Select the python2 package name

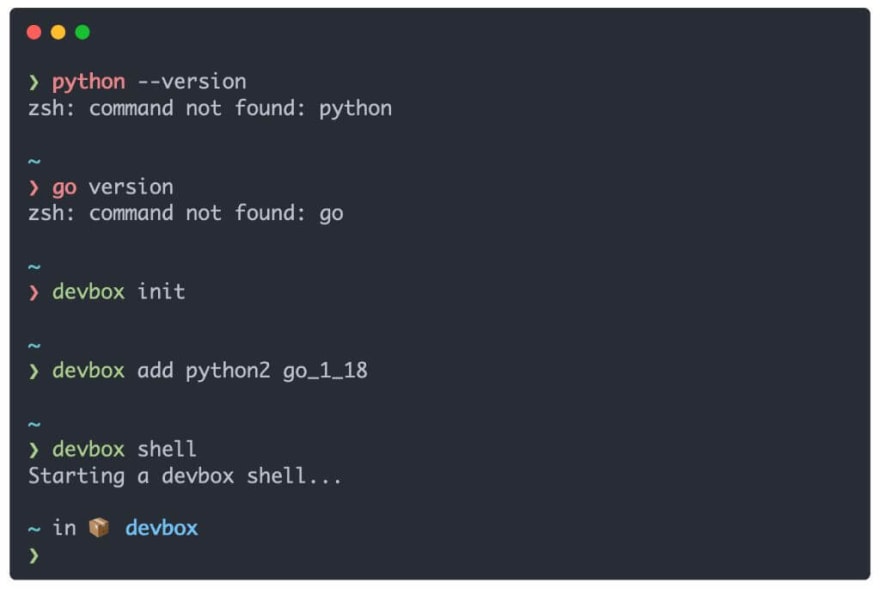[x=228, y=371]
